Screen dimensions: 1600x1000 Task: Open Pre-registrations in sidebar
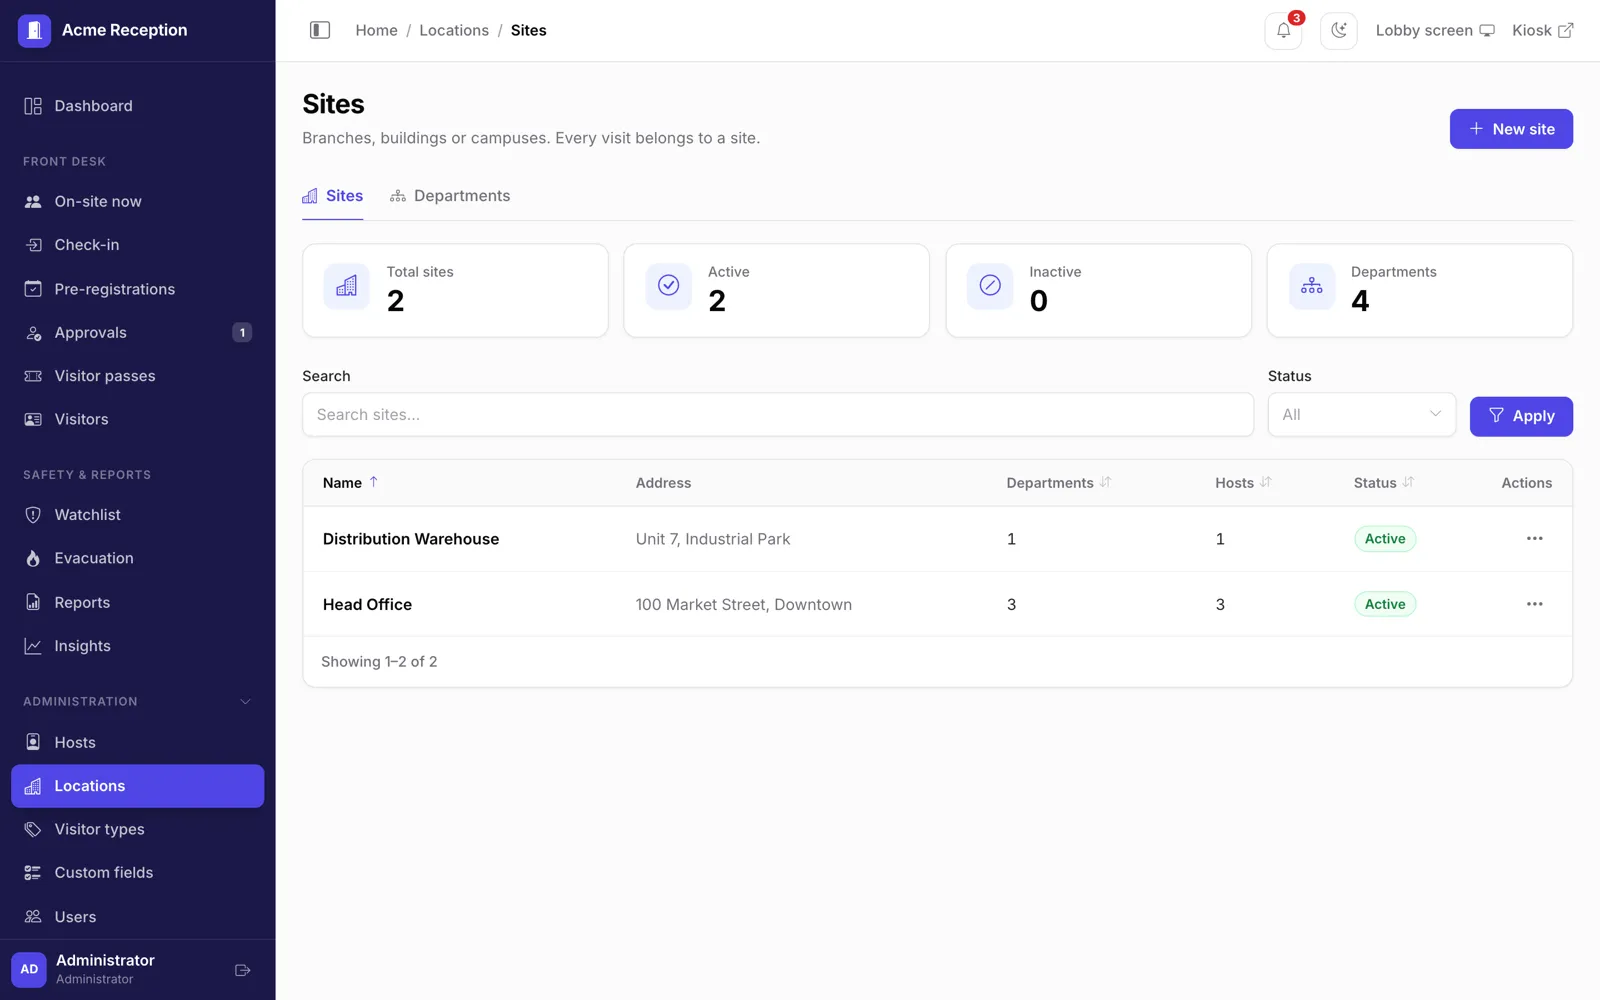click(x=138, y=289)
